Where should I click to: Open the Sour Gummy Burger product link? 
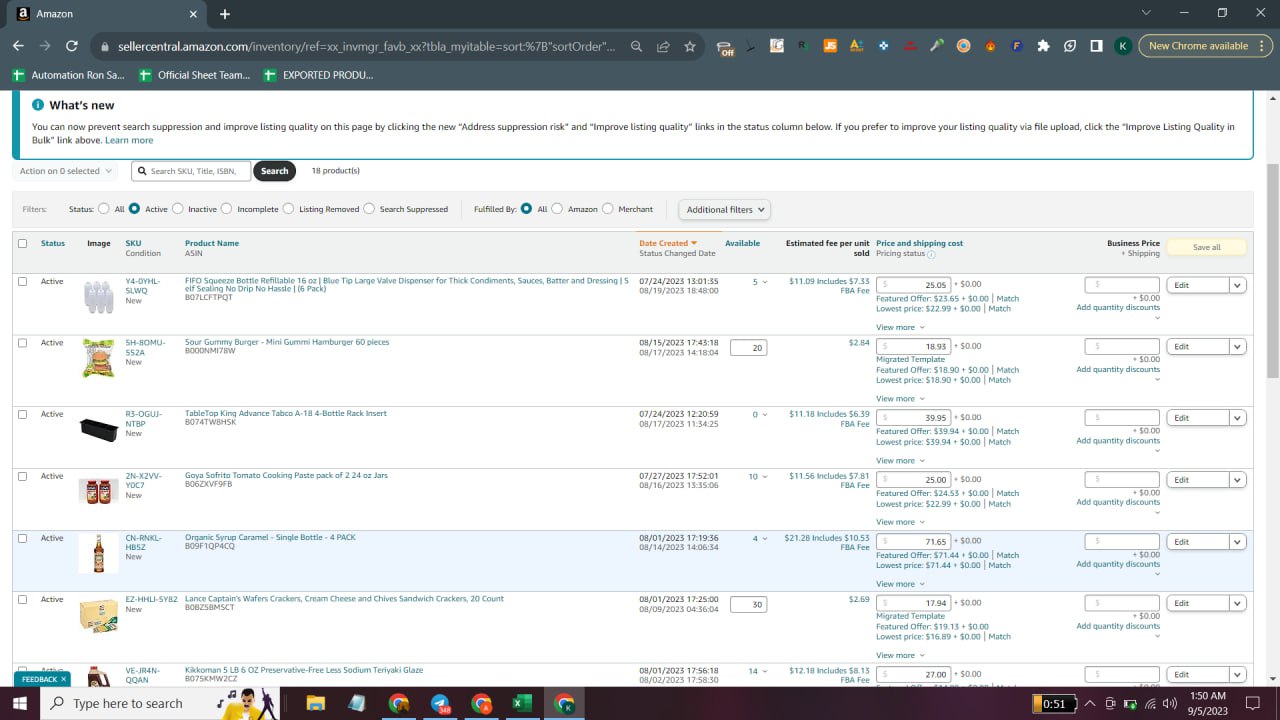tap(287, 342)
